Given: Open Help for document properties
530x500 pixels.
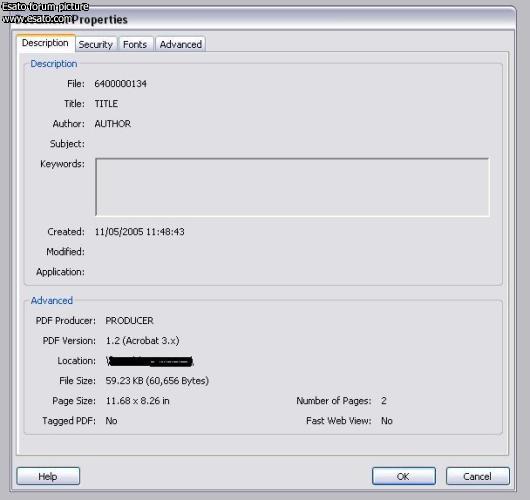Looking at the screenshot, I should pos(48,476).
